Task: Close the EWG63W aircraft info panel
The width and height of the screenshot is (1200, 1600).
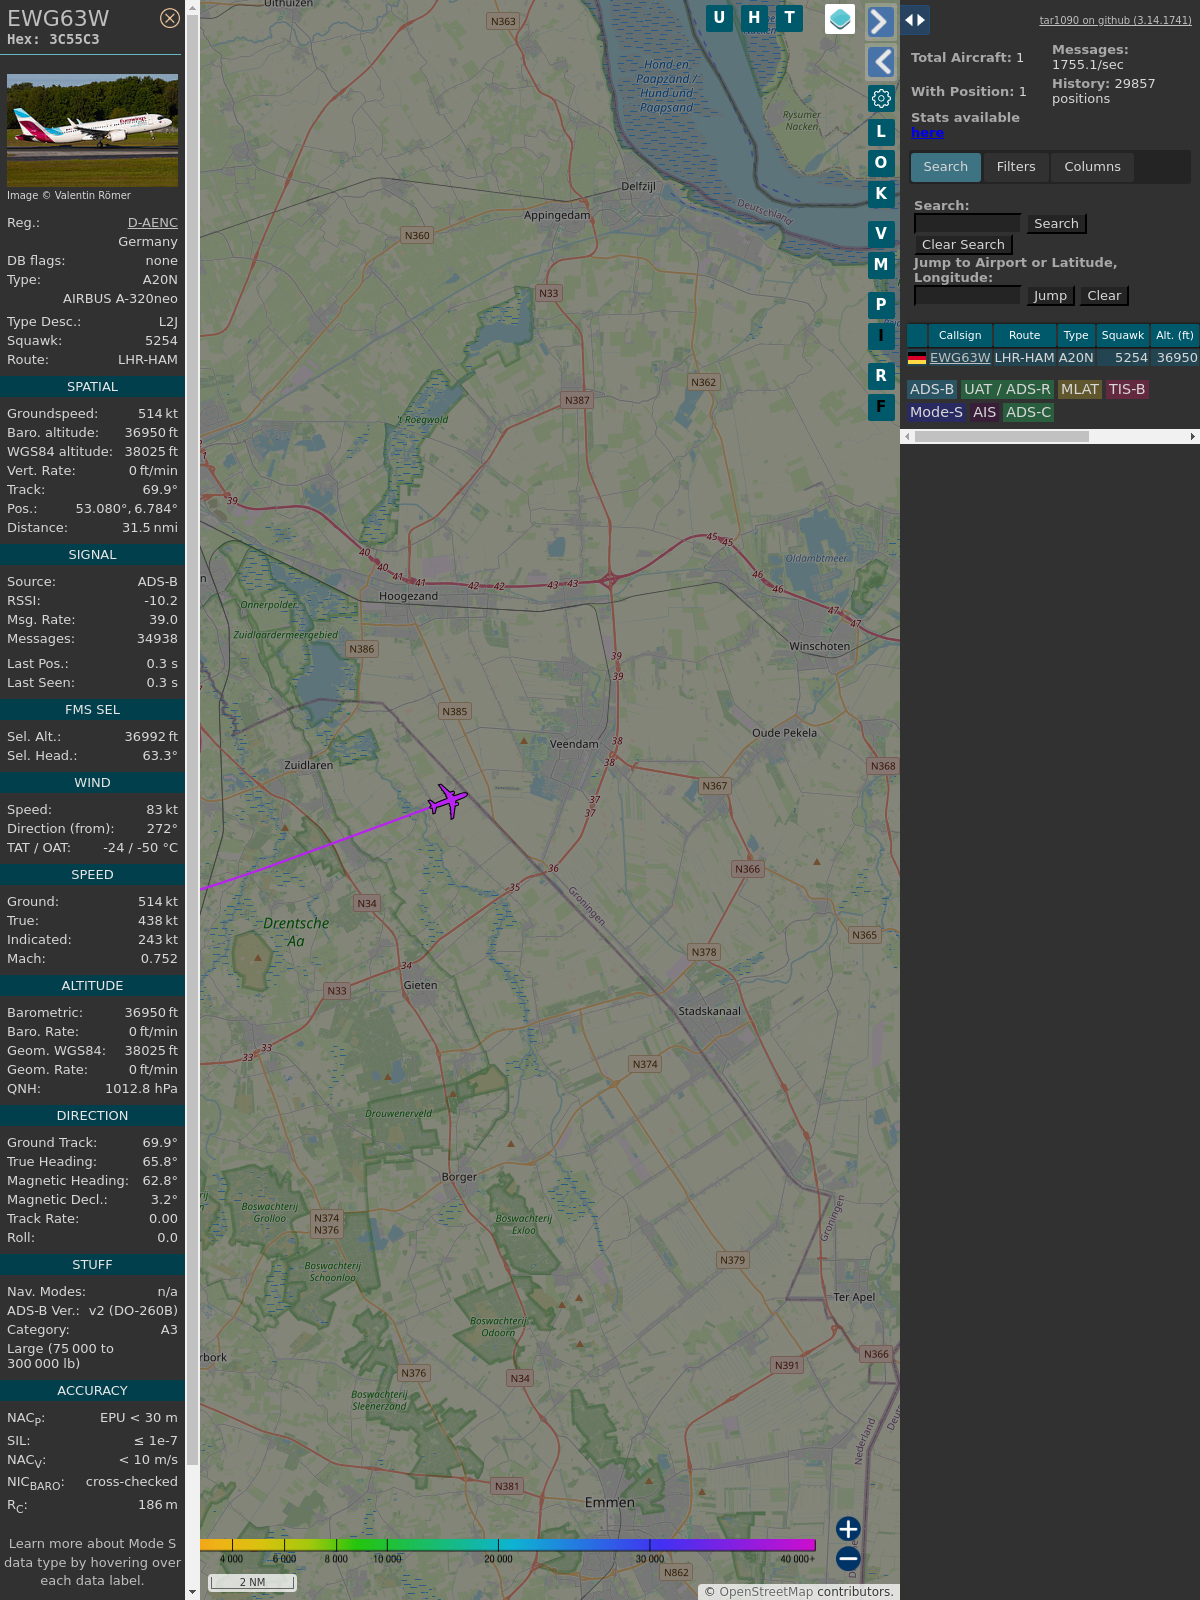Action: tap(170, 18)
